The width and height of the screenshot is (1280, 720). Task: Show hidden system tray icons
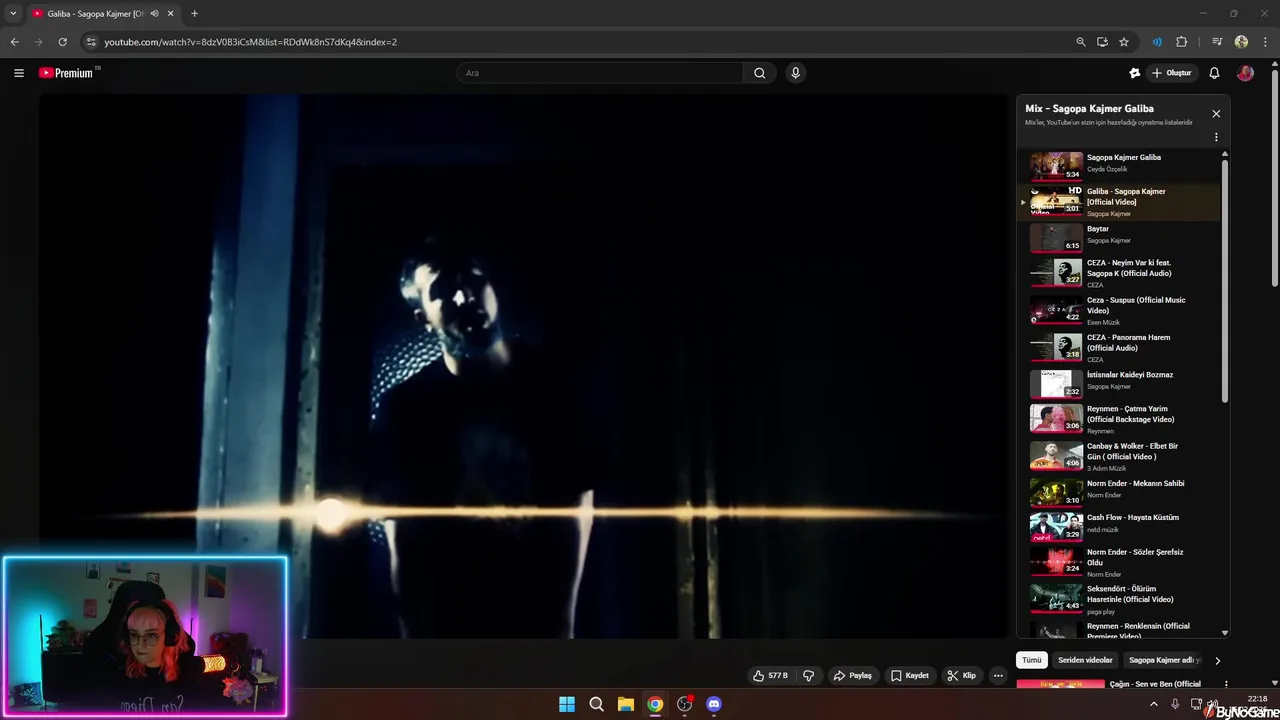tap(1153, 704)
